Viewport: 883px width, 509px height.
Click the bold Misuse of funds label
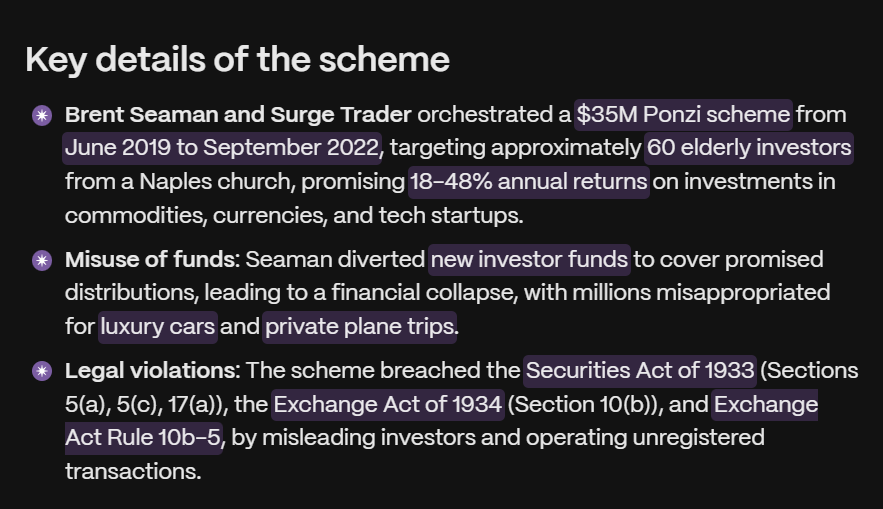(153, 260)
